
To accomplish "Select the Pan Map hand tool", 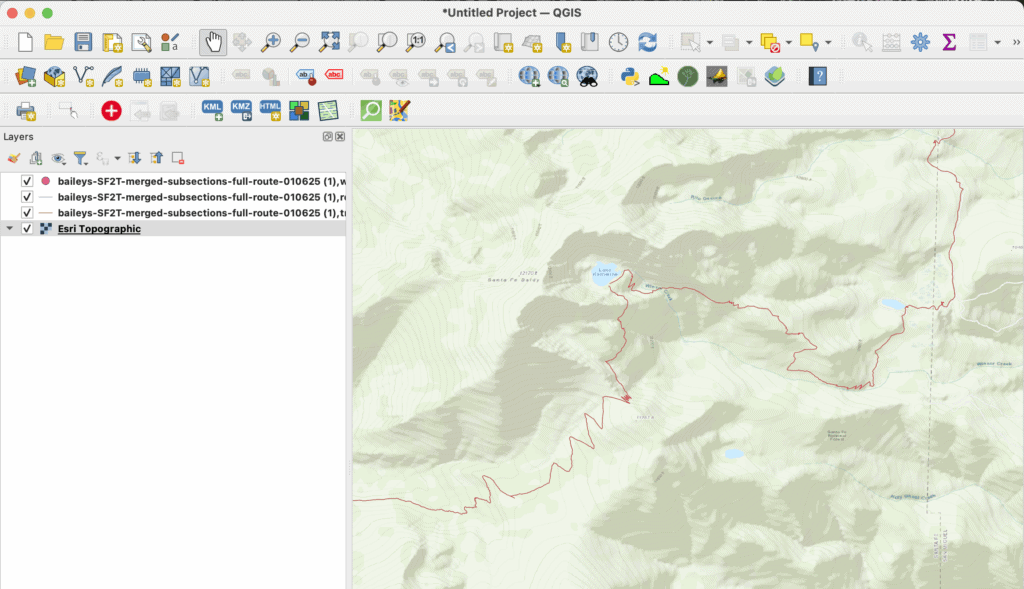I will click(x=212, y=42).
